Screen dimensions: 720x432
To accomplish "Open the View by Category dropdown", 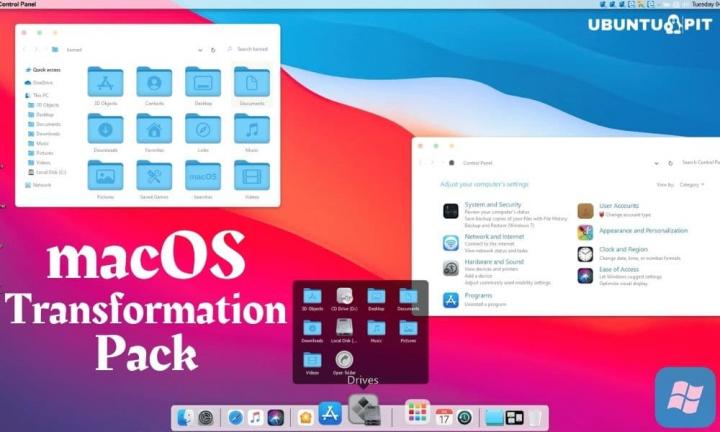I will click(691, 185).
